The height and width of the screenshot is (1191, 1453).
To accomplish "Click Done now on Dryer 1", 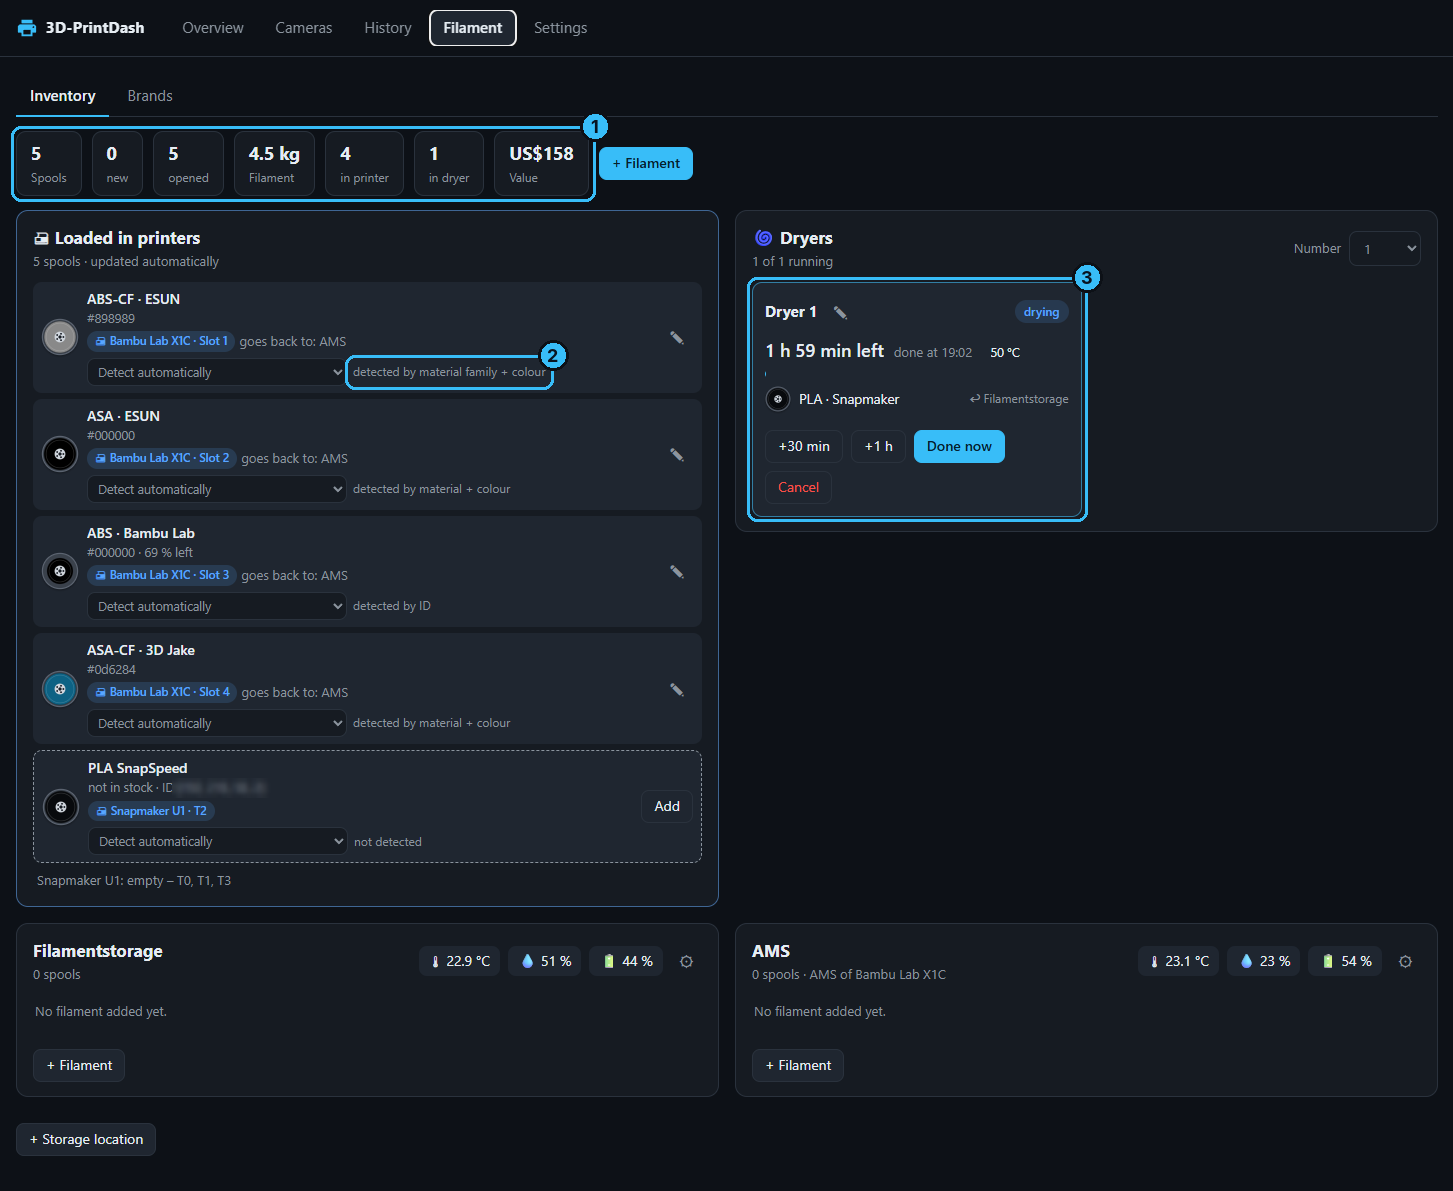I will click(959, 447).
